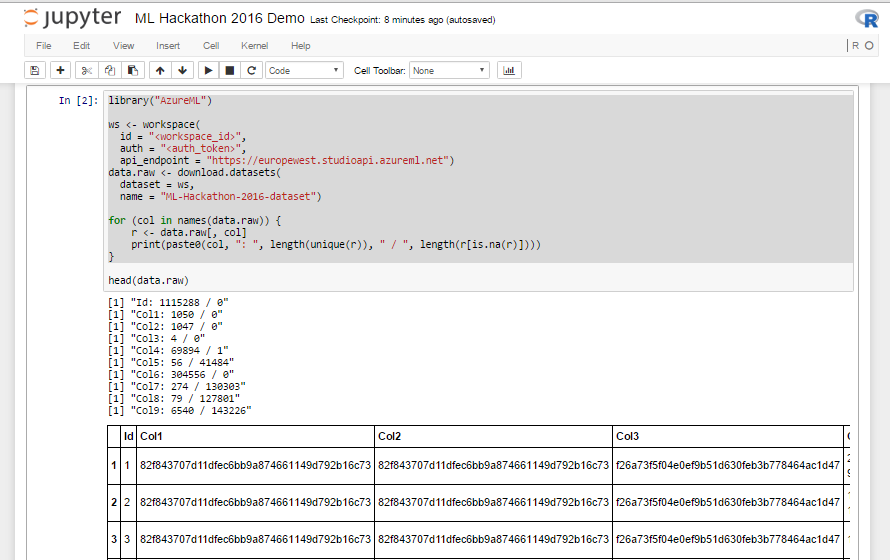The height and width of the screenshot is (560, 890).
Task: Click the "<auth_token>" placeholder string
Action: point(200,149)
